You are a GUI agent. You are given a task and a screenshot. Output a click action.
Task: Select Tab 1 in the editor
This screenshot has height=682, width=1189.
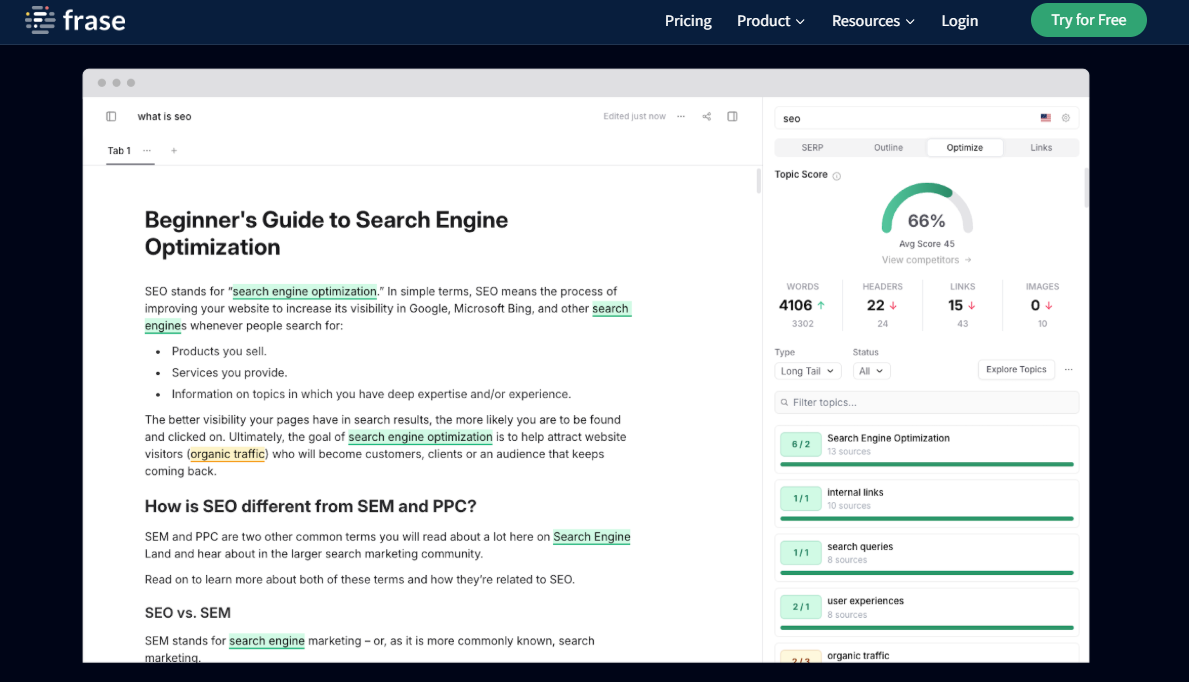point(119,150)
